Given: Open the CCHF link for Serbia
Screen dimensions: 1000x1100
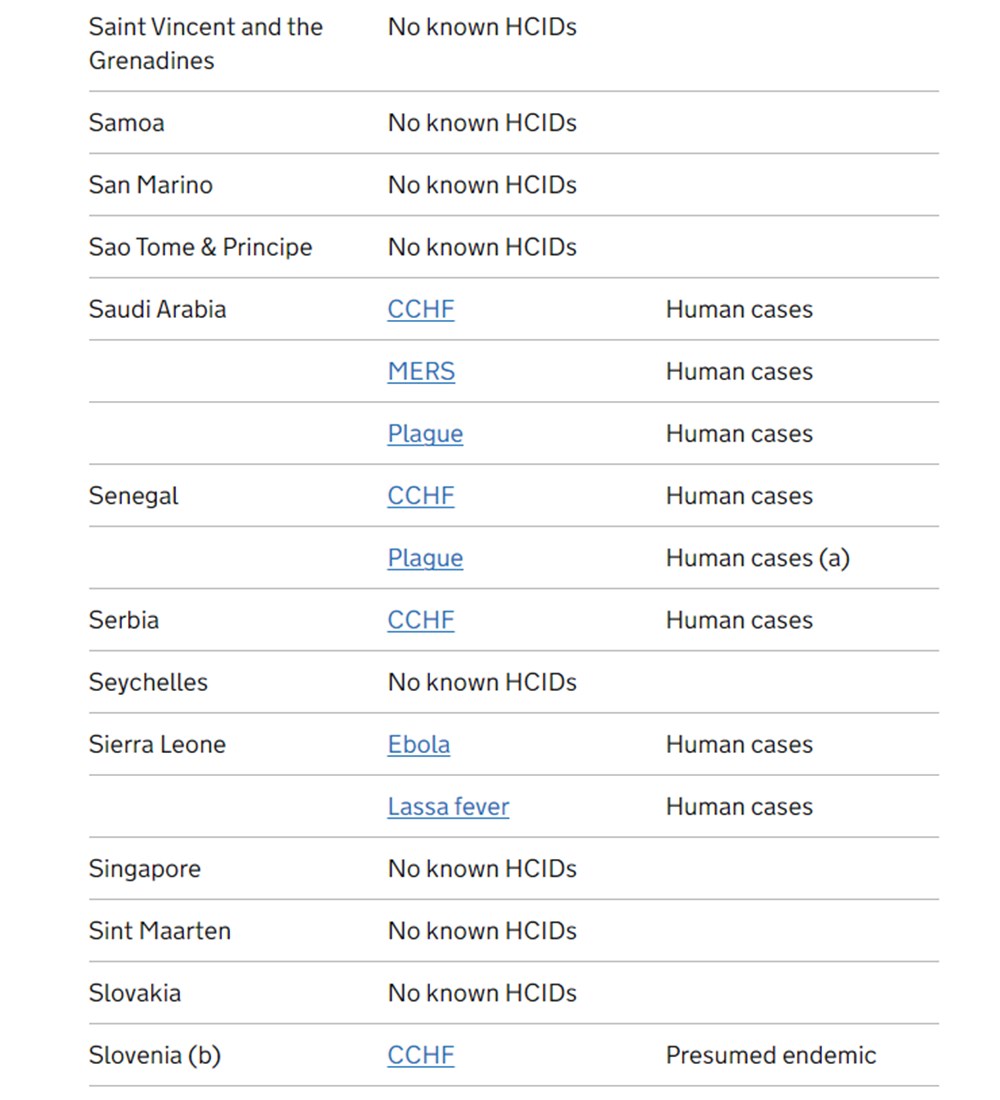Looking at the screenshot, I should 420,620.
